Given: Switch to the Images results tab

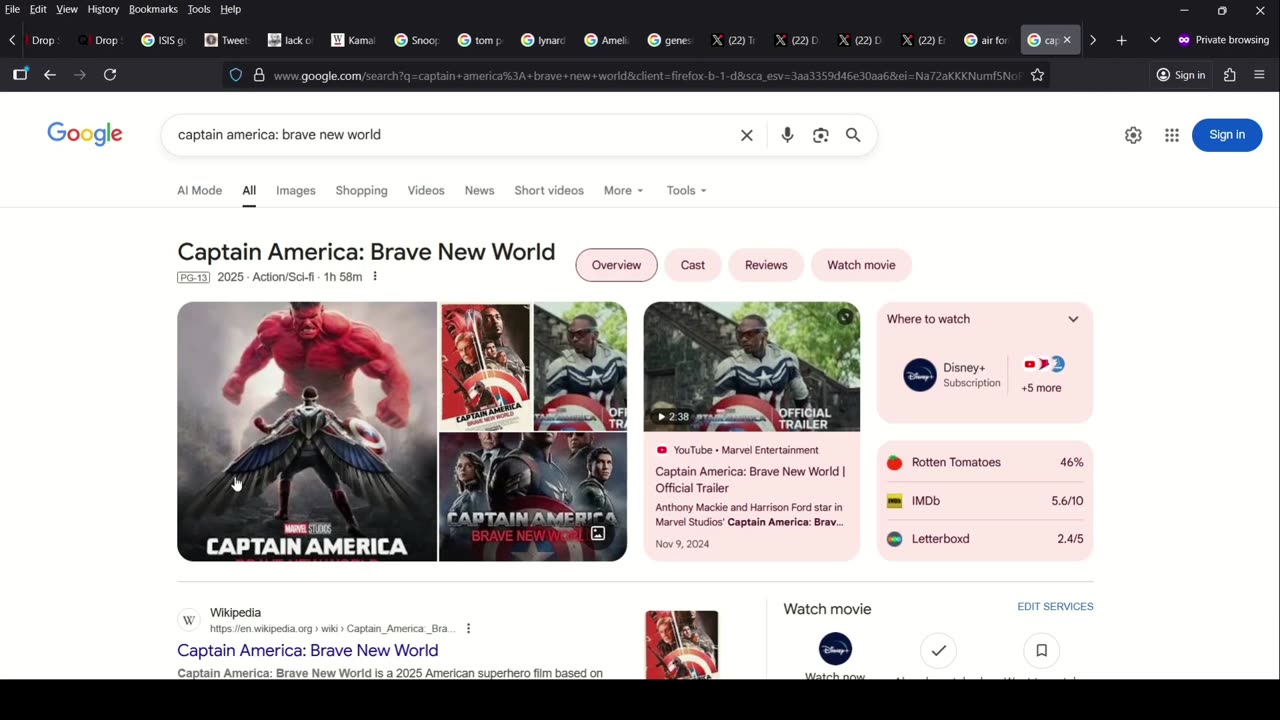Looking at the screenshot, I should pyautogui.click(x=296, y=191).
